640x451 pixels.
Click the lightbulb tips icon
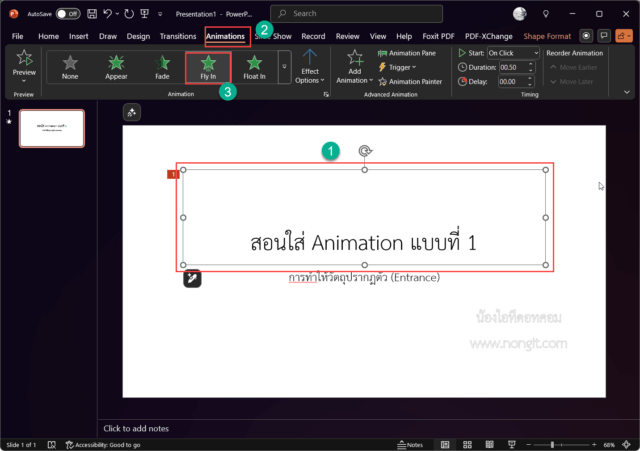(546, 14)
